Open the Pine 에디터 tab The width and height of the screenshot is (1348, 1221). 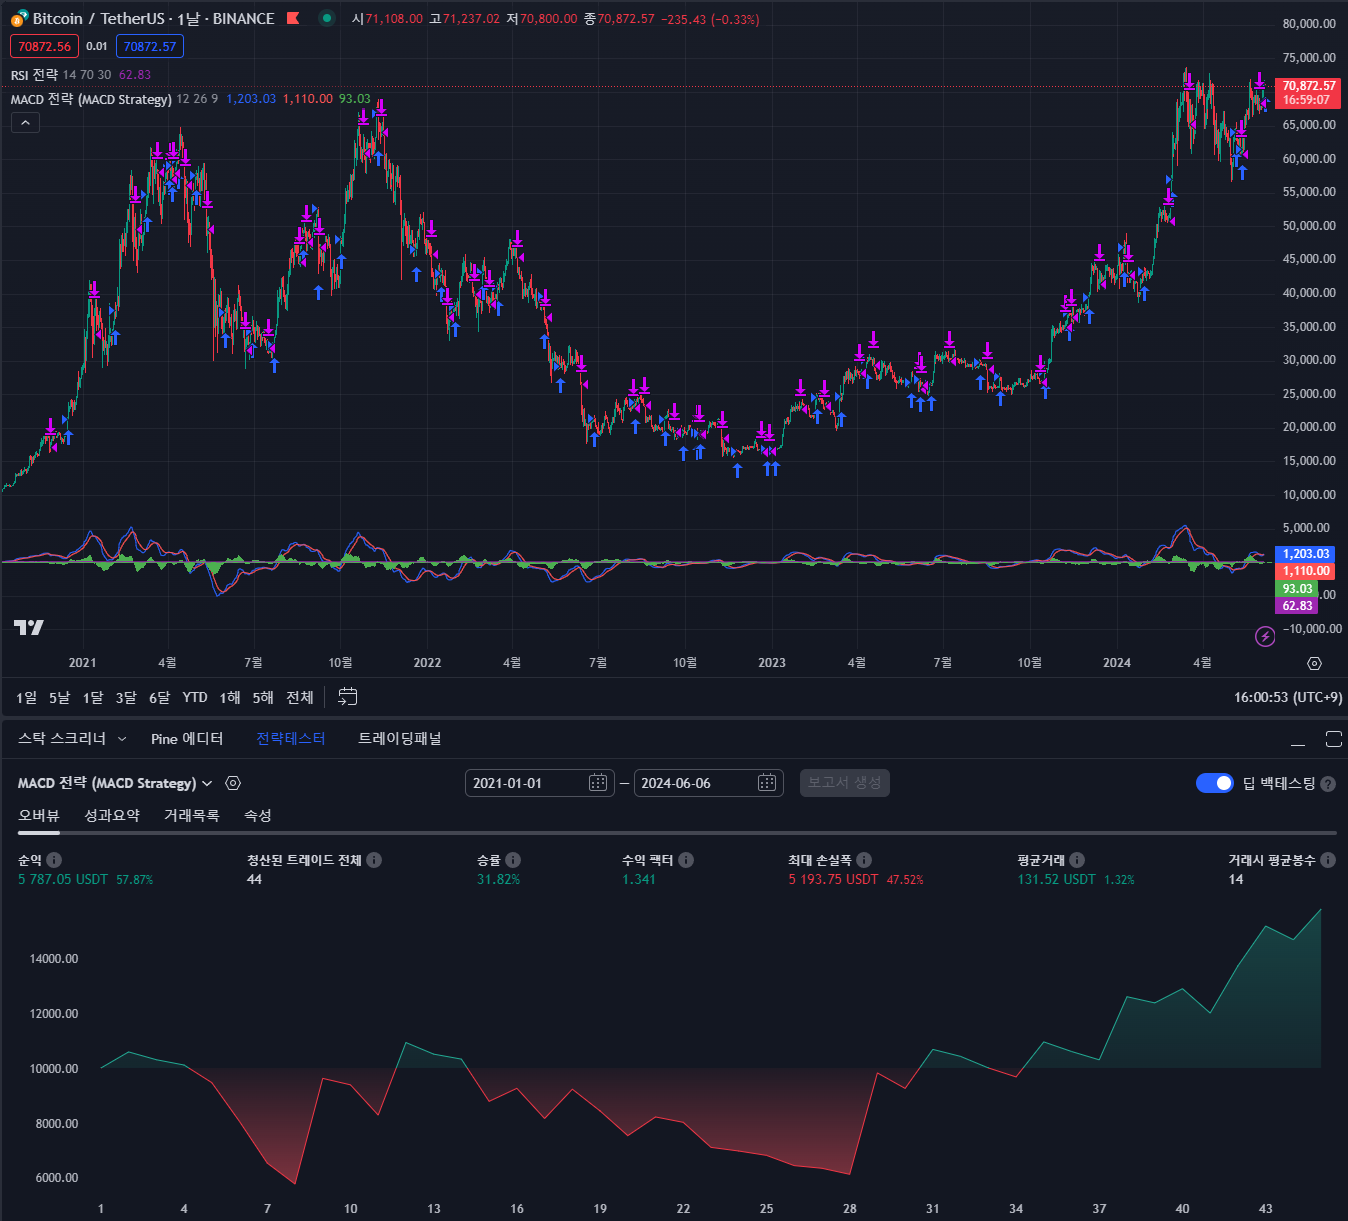pos(187,739)
